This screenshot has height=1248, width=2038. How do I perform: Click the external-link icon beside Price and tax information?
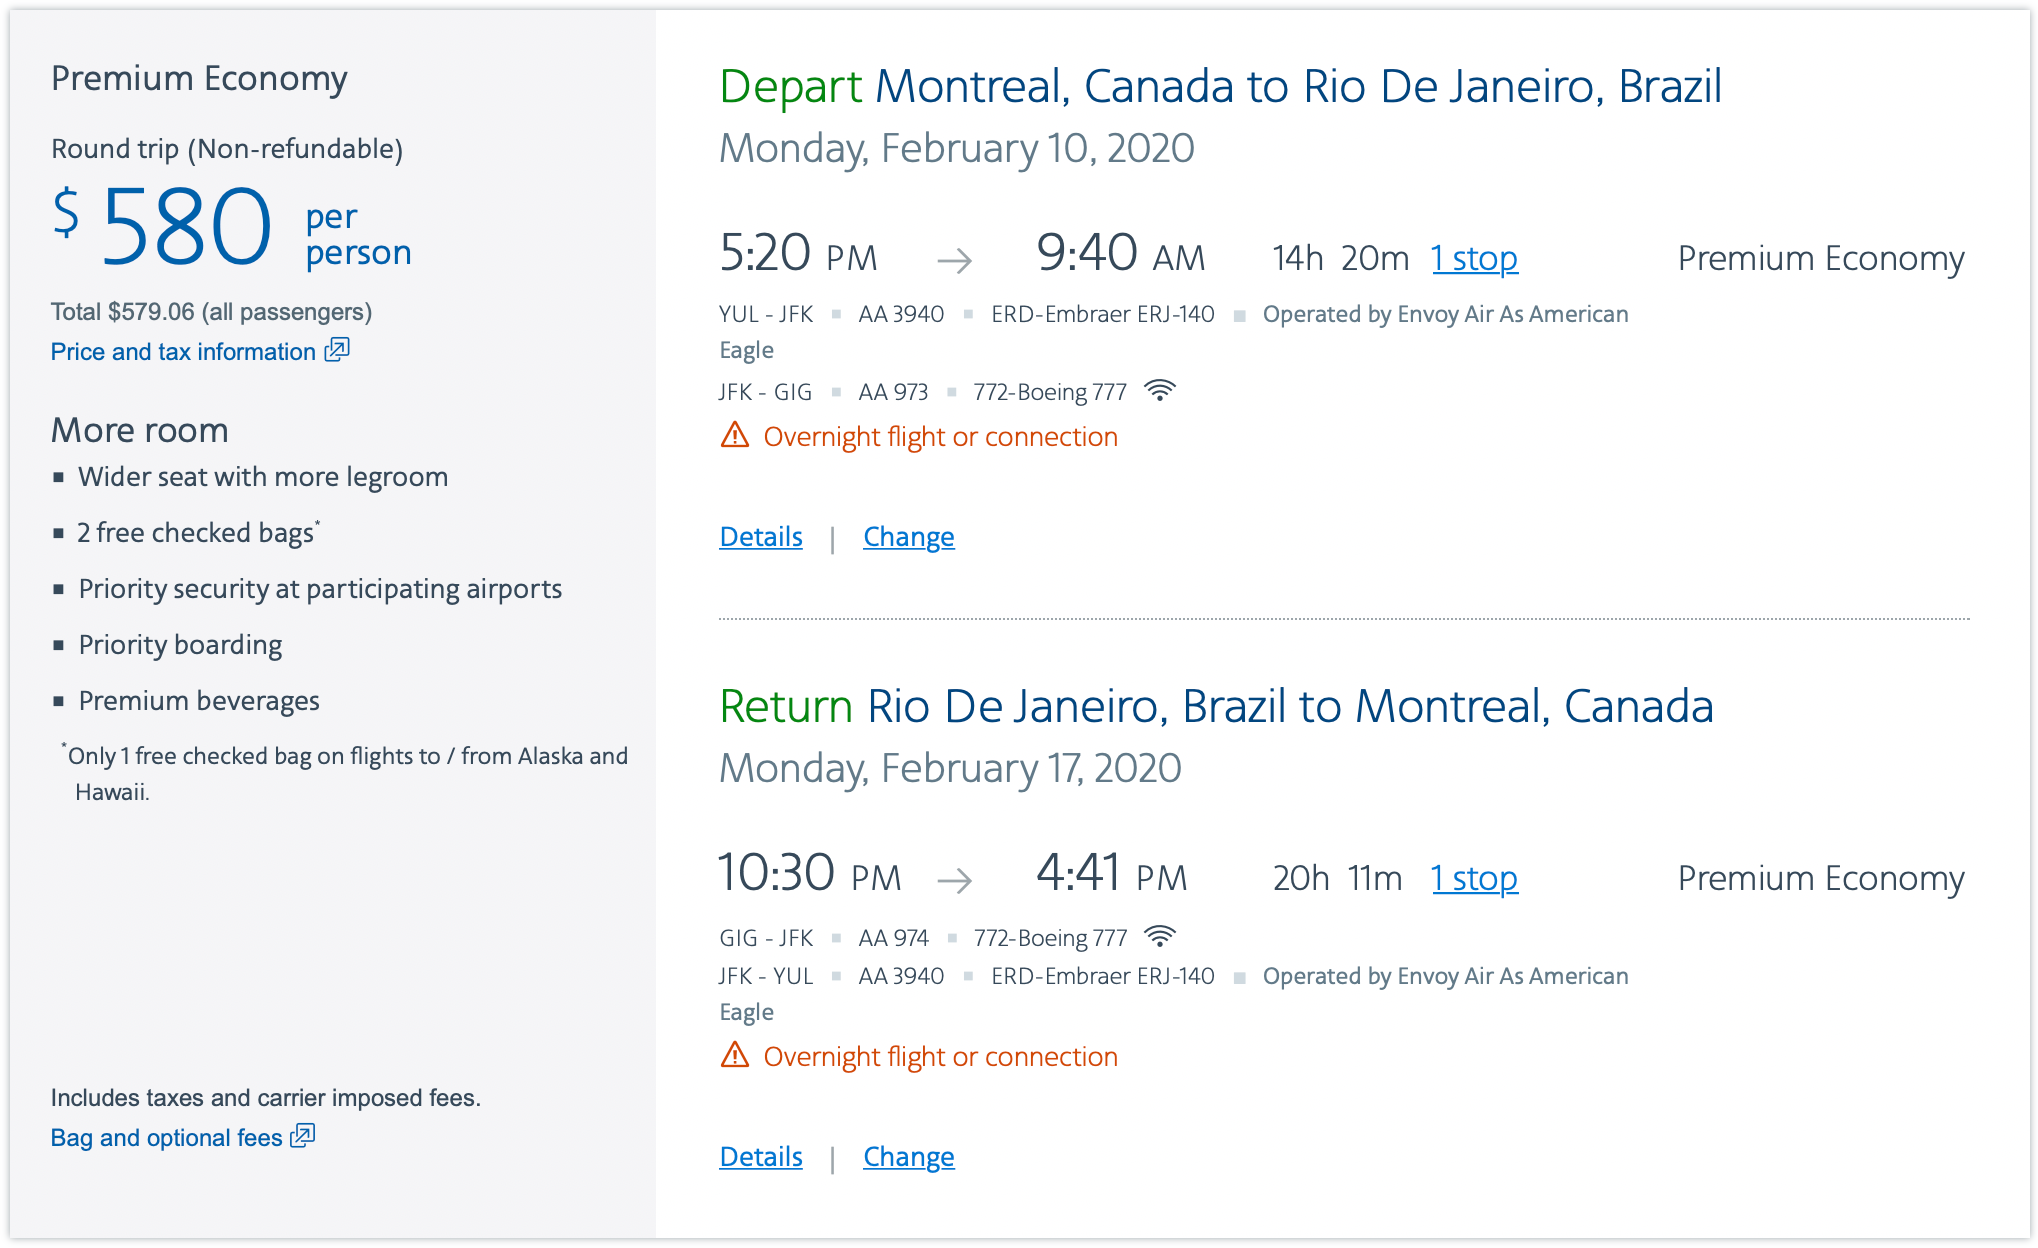[x=337, y=350]
